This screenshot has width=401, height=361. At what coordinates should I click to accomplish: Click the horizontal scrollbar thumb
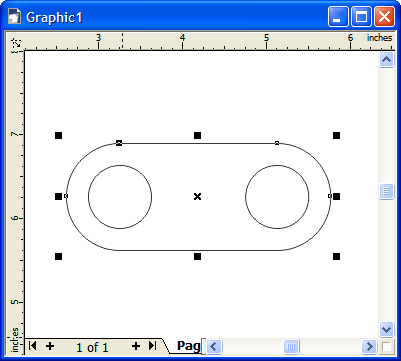[291, 347]
